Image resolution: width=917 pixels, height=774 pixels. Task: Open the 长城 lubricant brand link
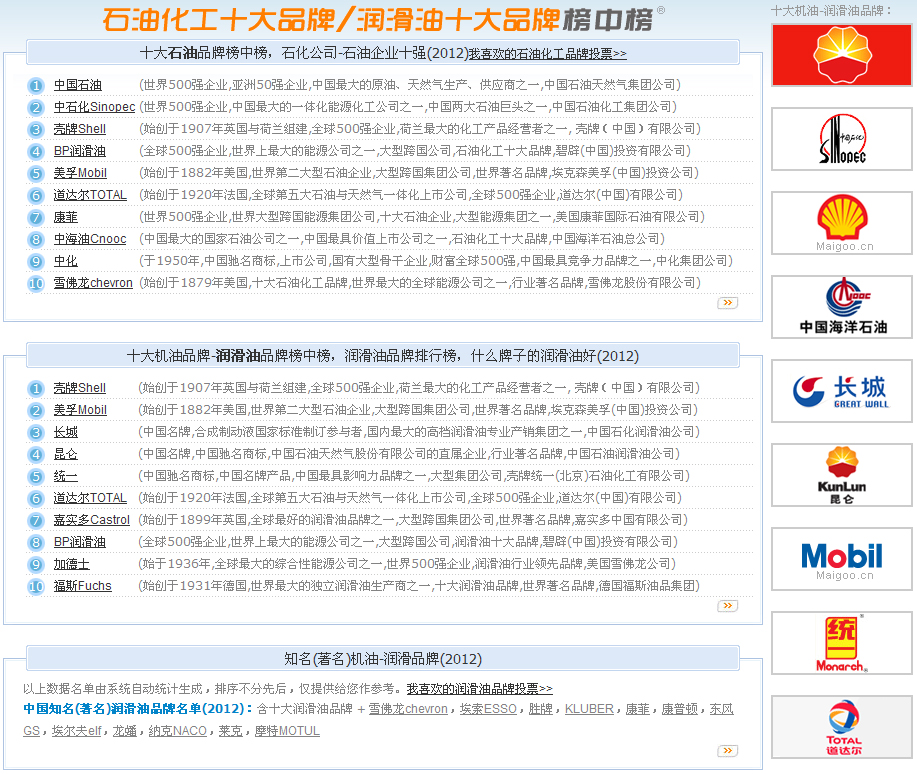pyautogui.click(x=66, y=432)
